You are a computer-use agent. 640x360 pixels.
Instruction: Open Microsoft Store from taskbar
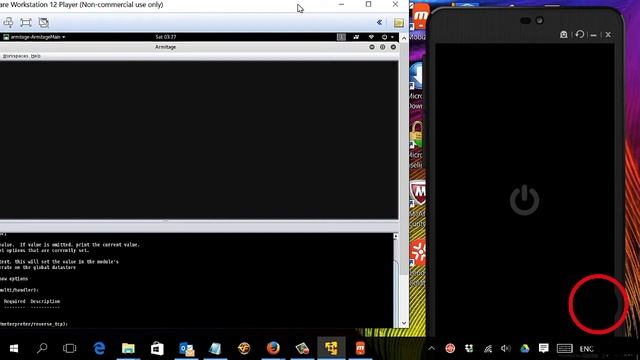pyautogui.click(x=157, y=348)
